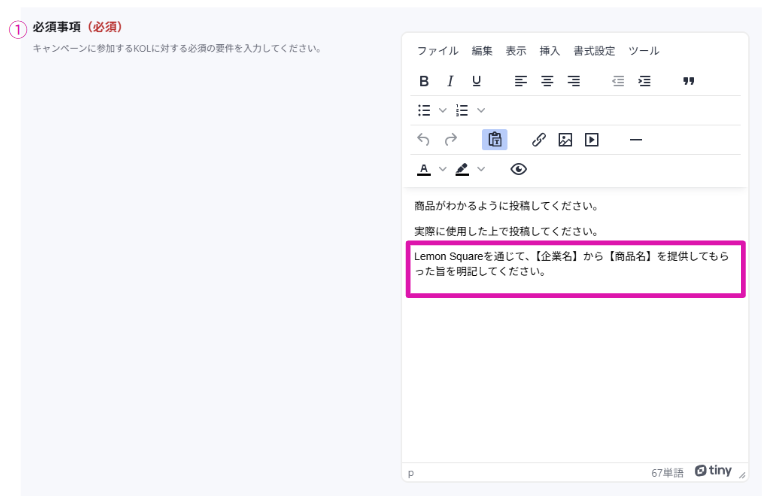Image resolution: width=764 pixels, height=496 pixels.
Task: Click the Lemon Square paragraph in editor
Action: click(570, 263)
